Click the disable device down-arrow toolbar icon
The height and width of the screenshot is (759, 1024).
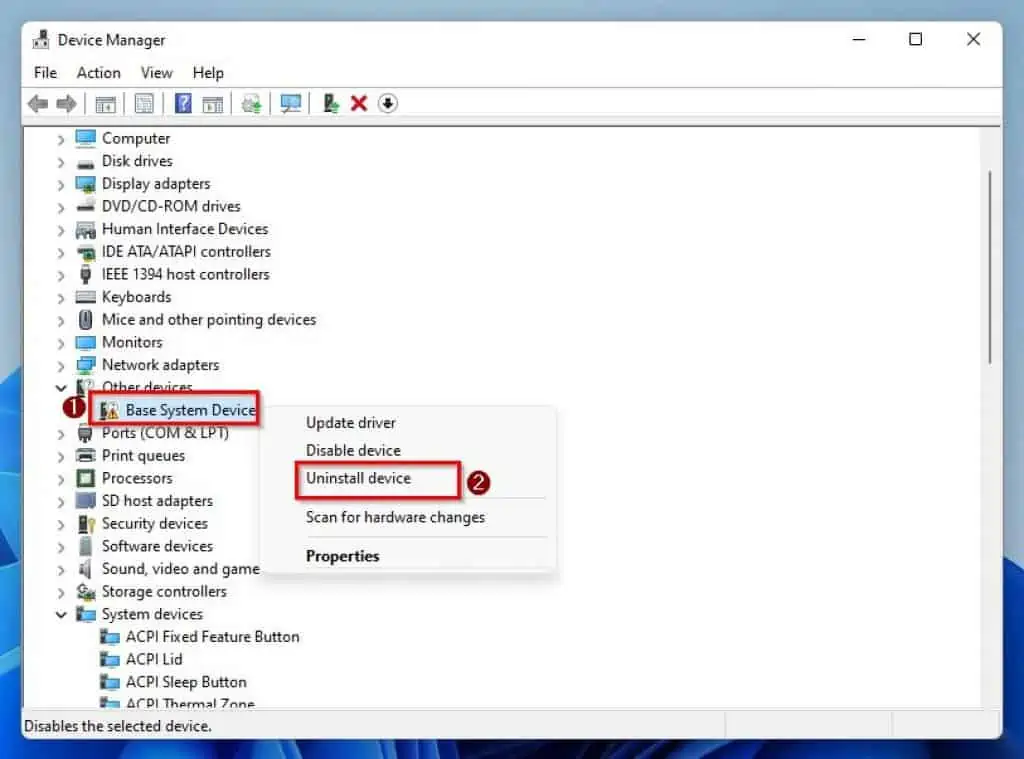387,103
